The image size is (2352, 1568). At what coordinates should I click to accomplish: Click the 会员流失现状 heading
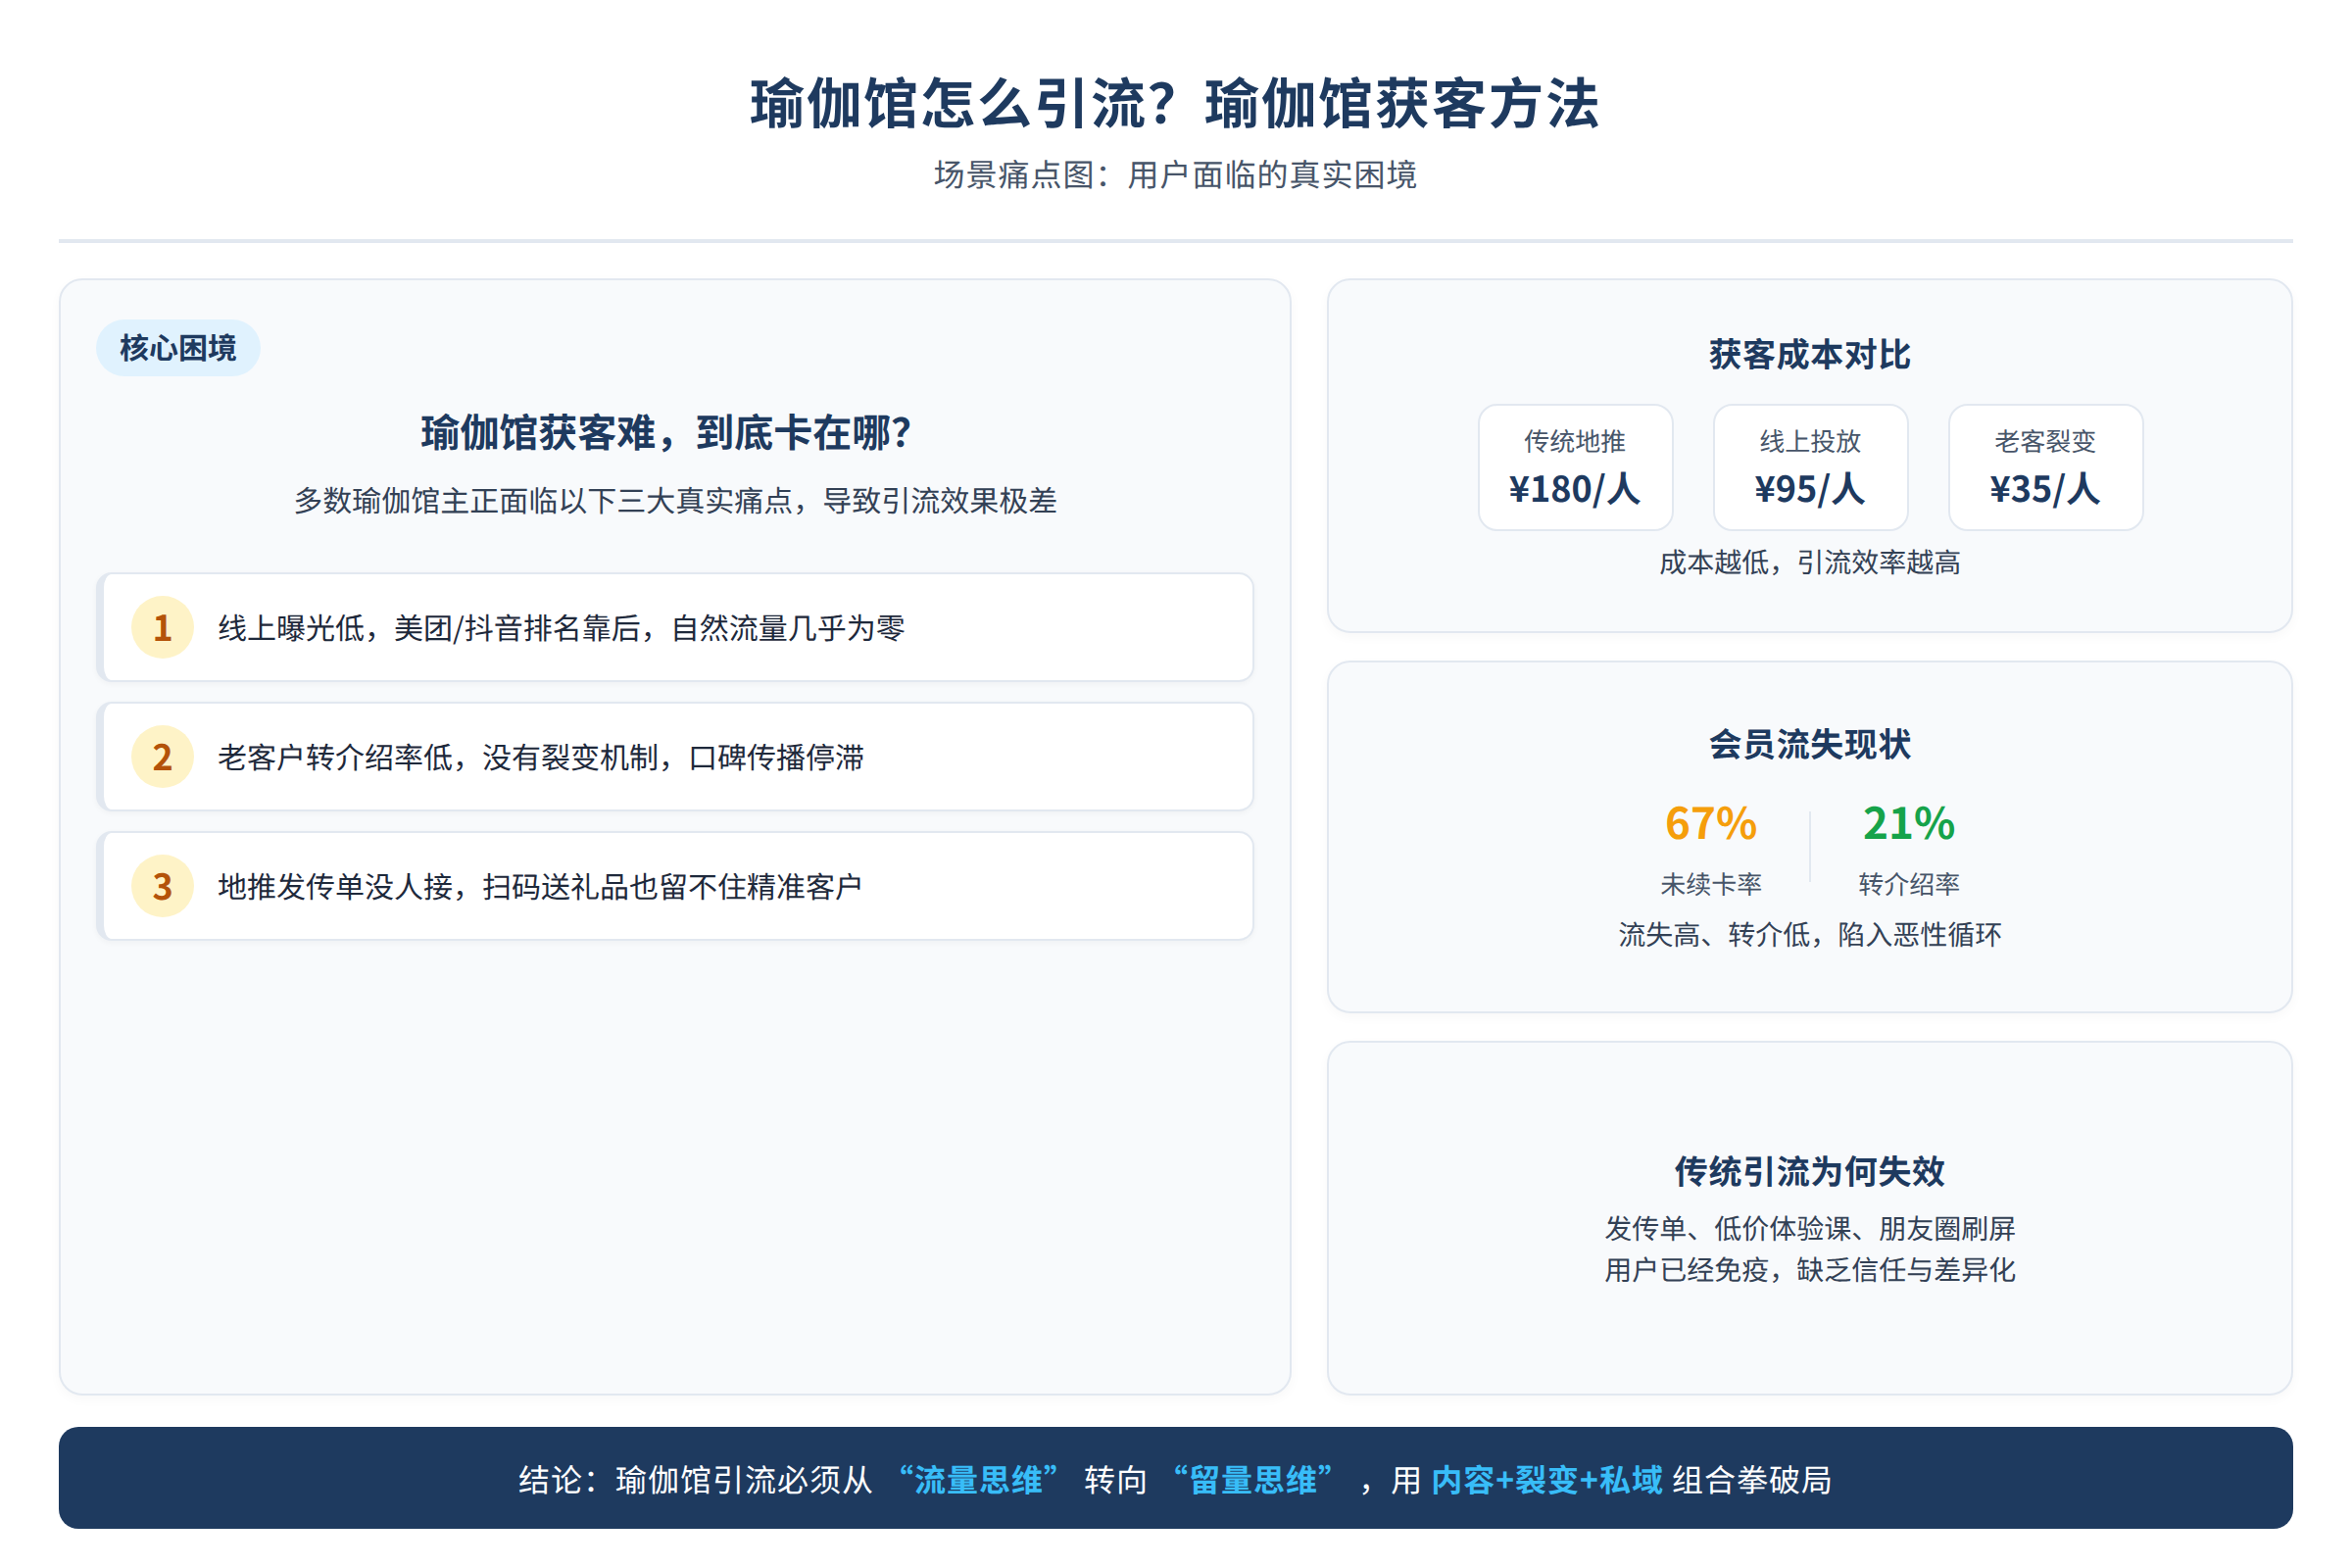(x=1810, y=744)
